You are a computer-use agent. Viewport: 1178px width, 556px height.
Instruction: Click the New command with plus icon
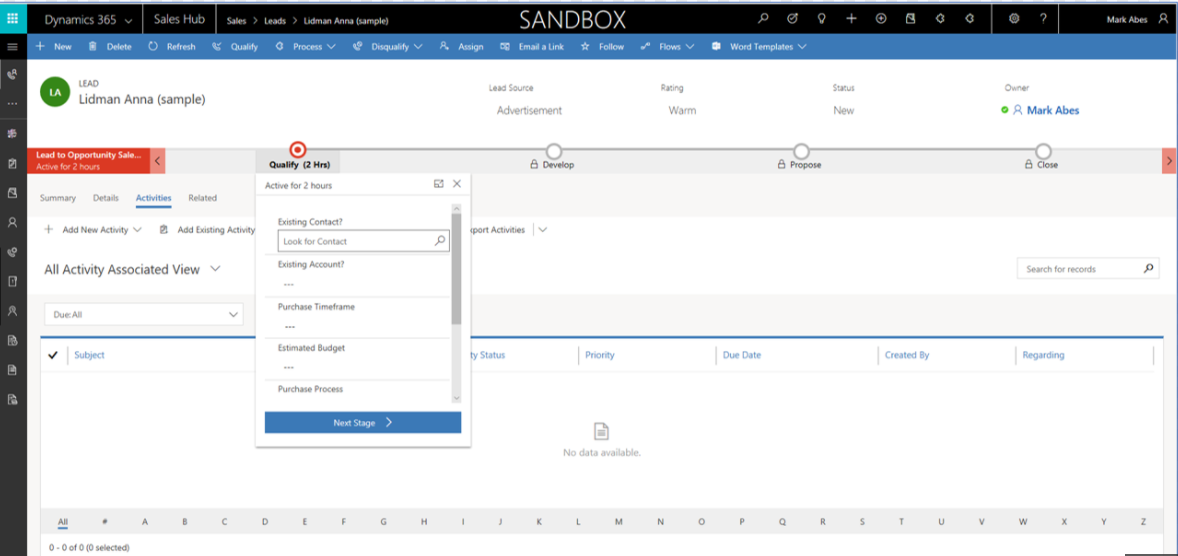click(x=53, y=47)
